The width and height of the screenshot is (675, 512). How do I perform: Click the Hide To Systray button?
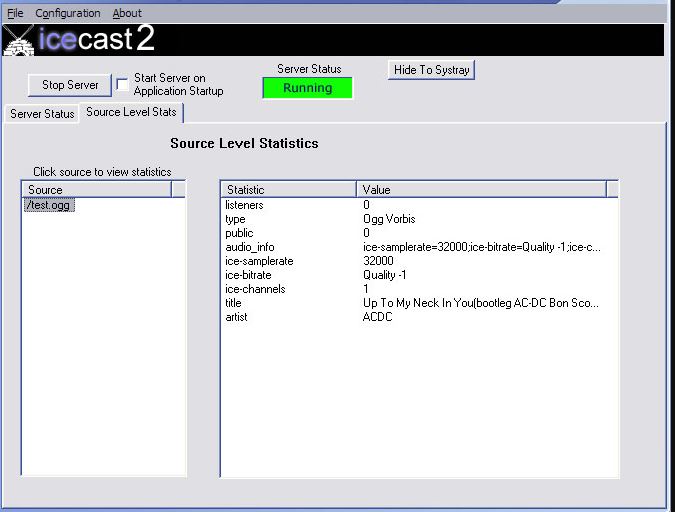(431, 70)
